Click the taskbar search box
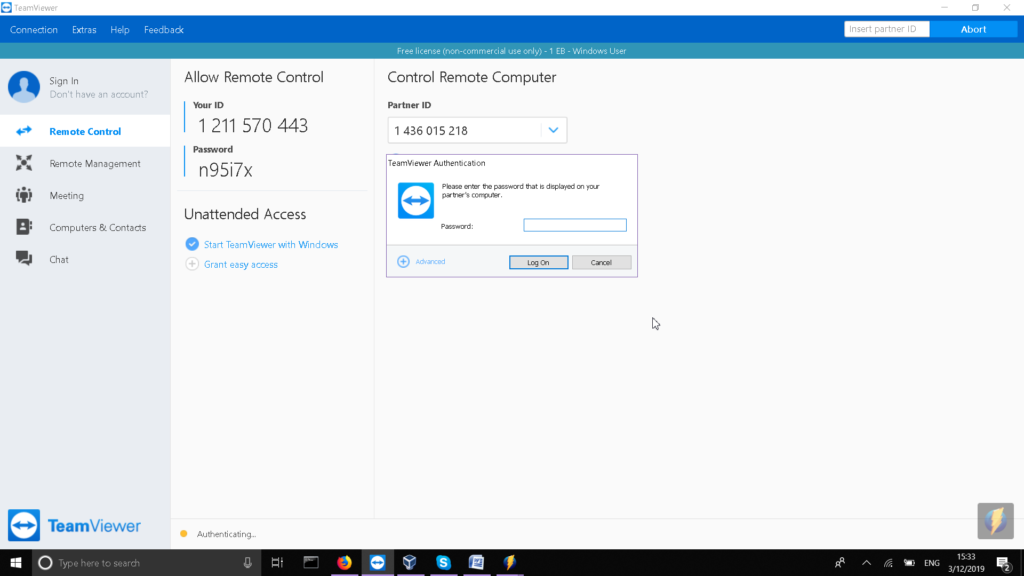The height and width of the screenshot is (576, 1024). [147, 562]
